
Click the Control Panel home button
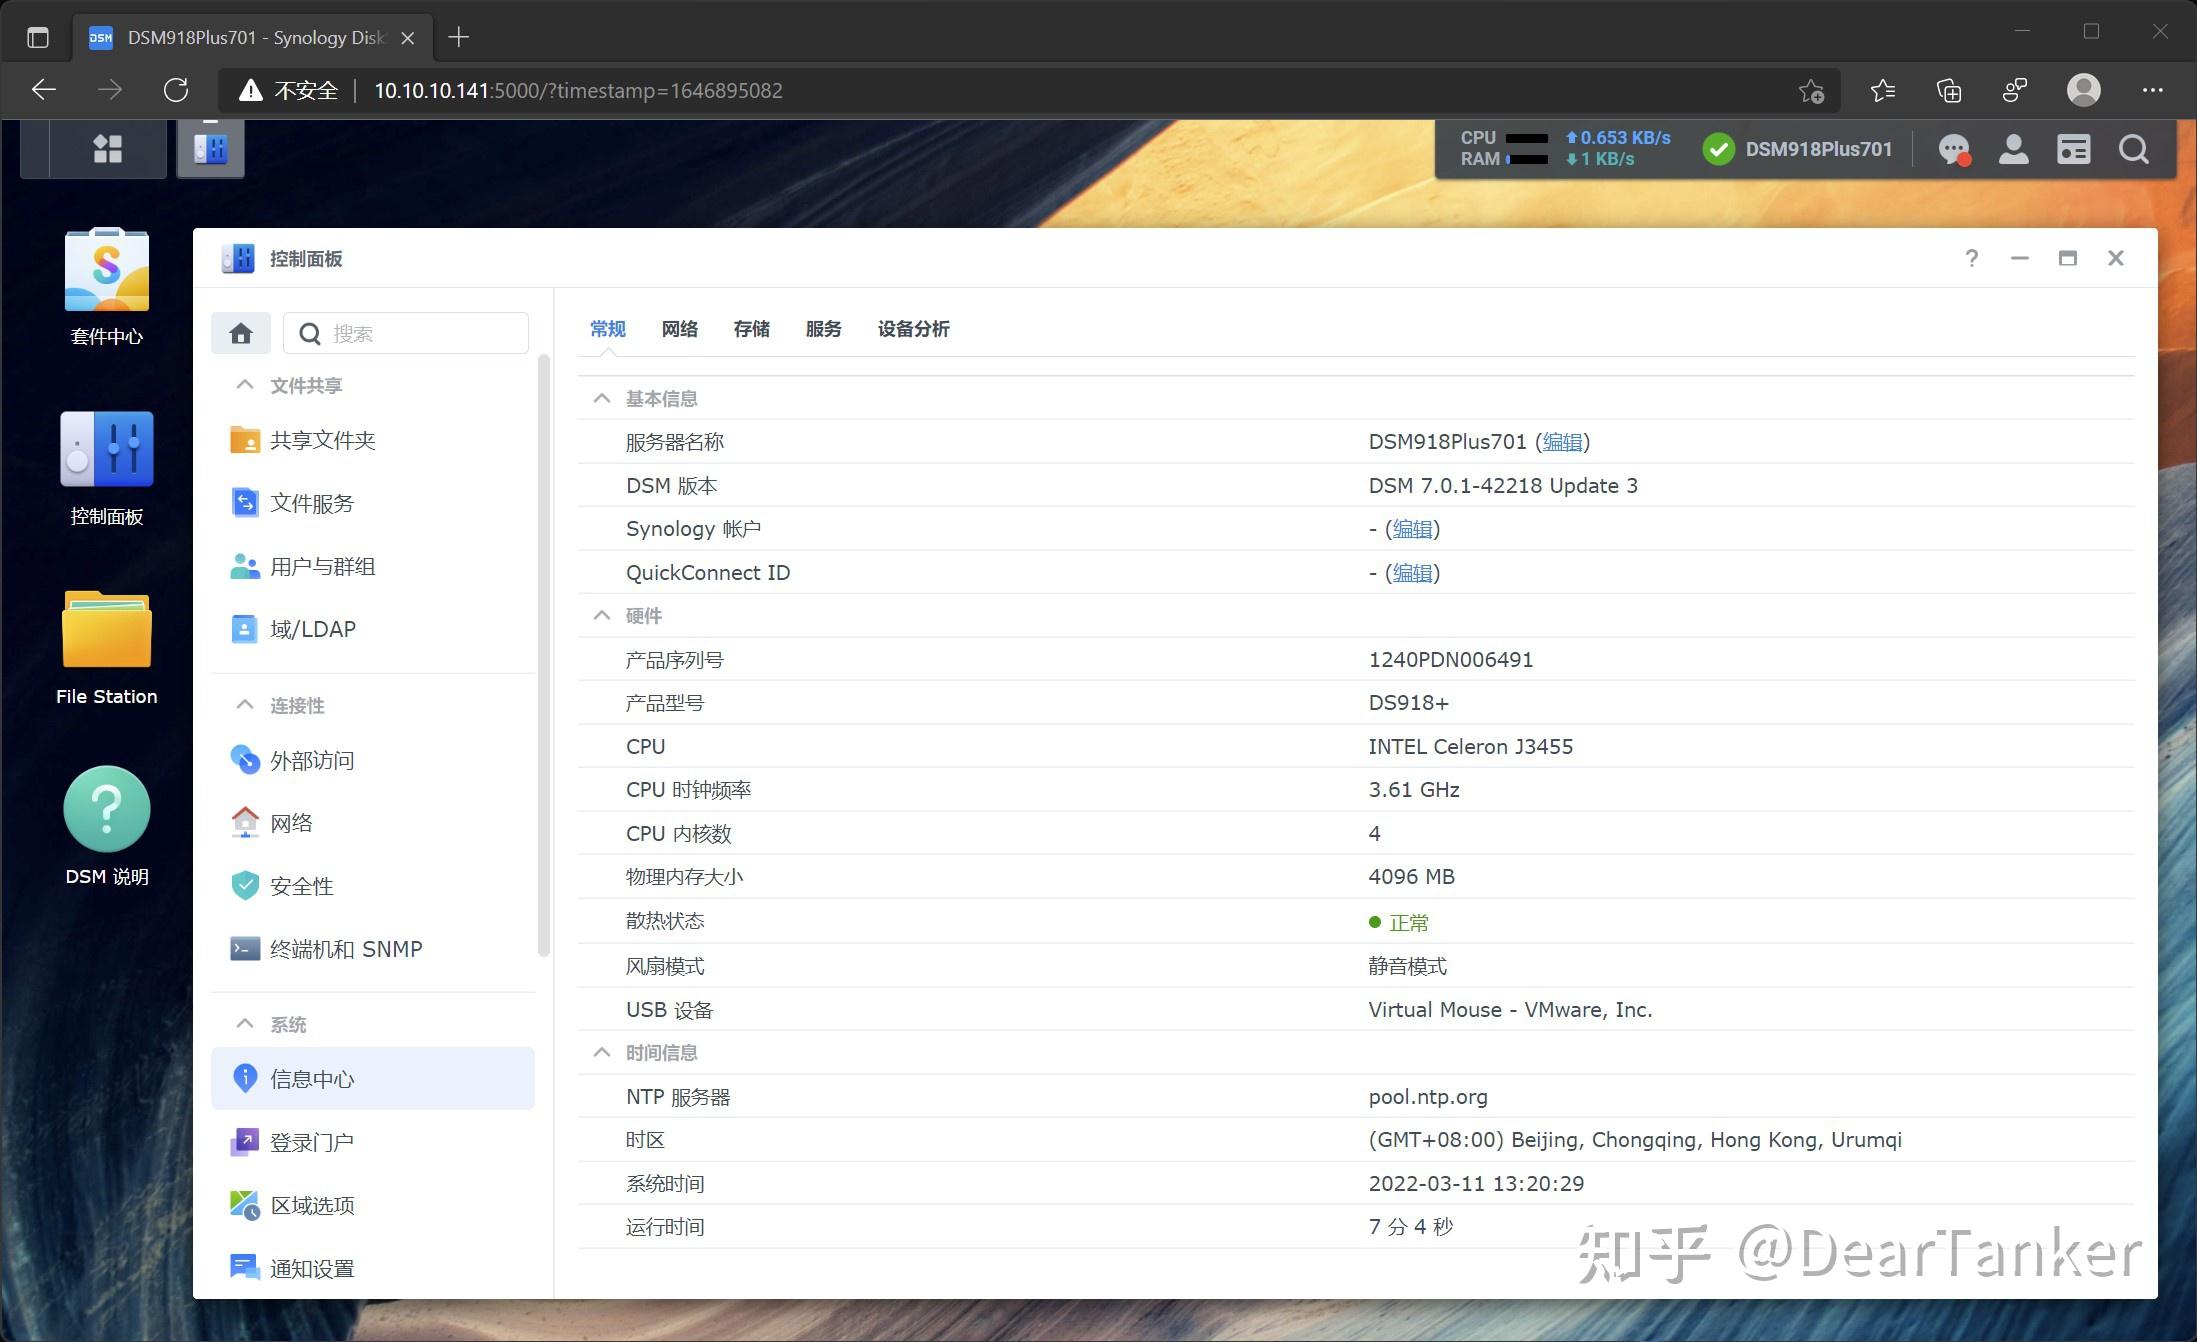[240, 333]
